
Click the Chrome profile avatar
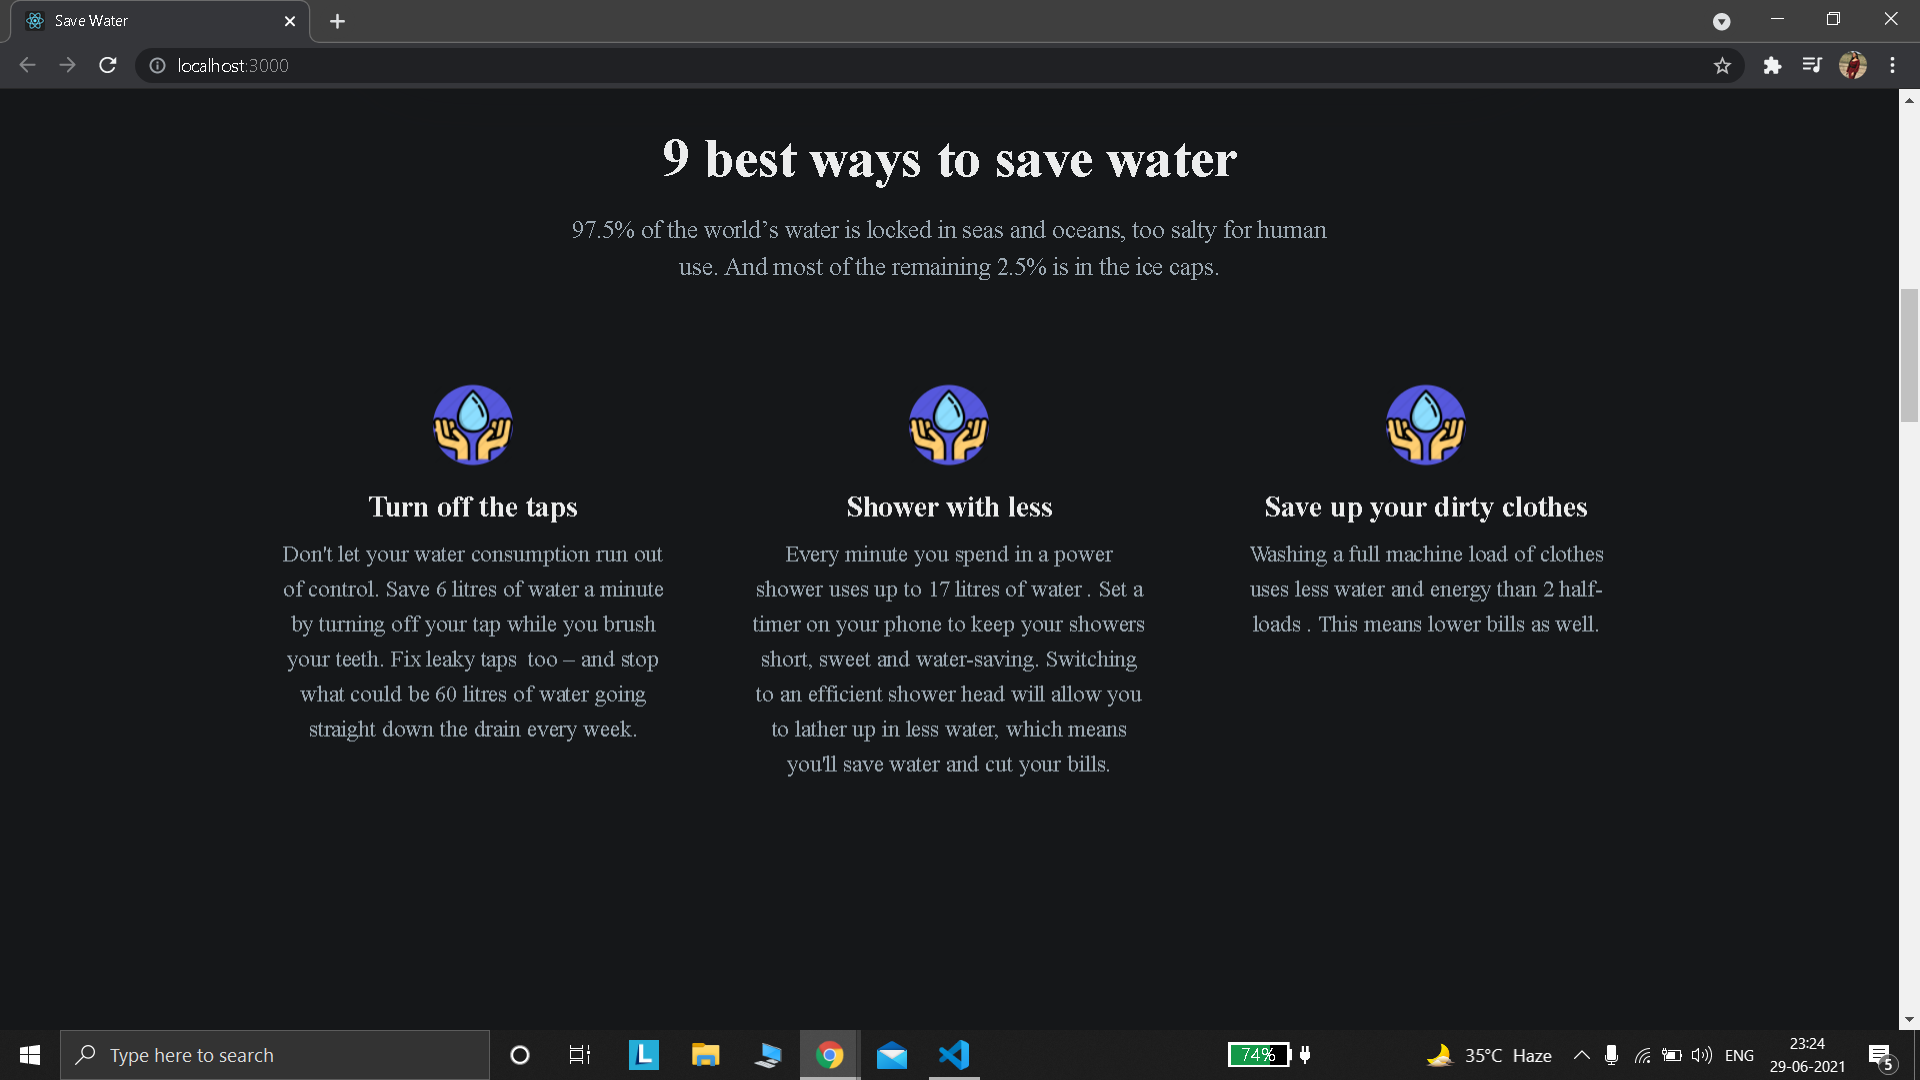(1853, 66)
